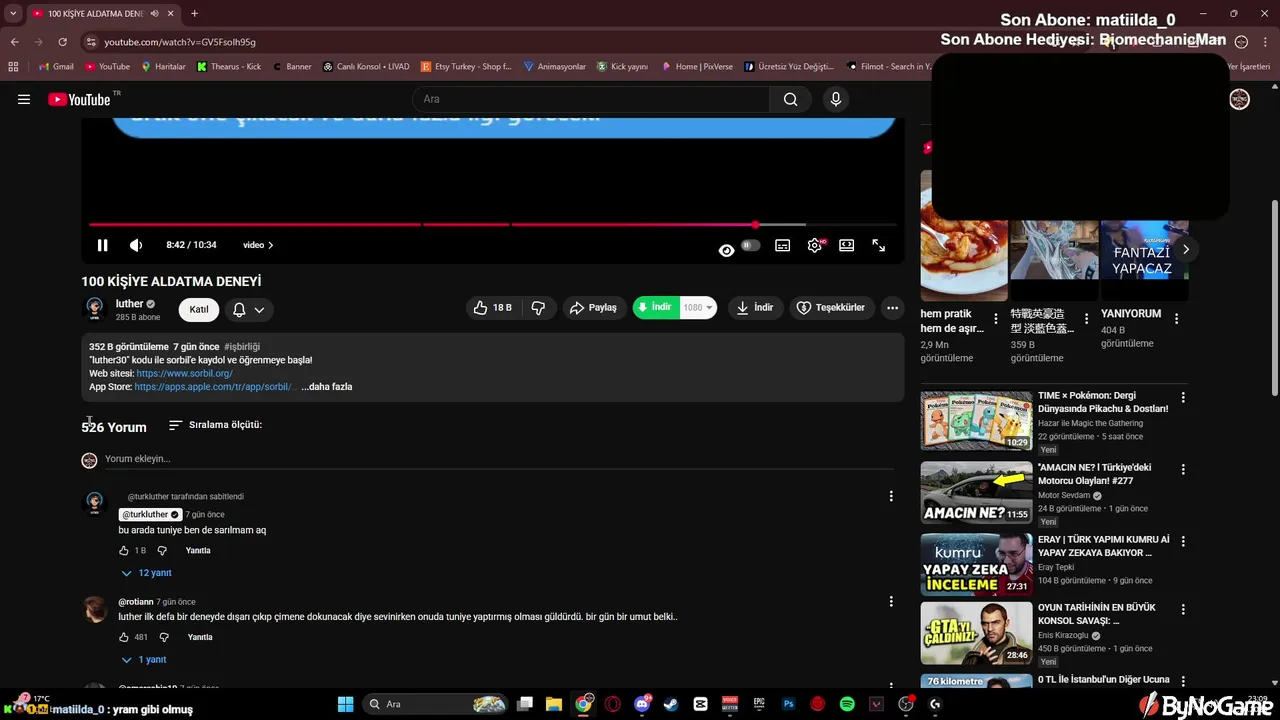Open the AMACIN NE? video thumbnail
Viewport: 1280px width, 720px height.
(976, 492)
